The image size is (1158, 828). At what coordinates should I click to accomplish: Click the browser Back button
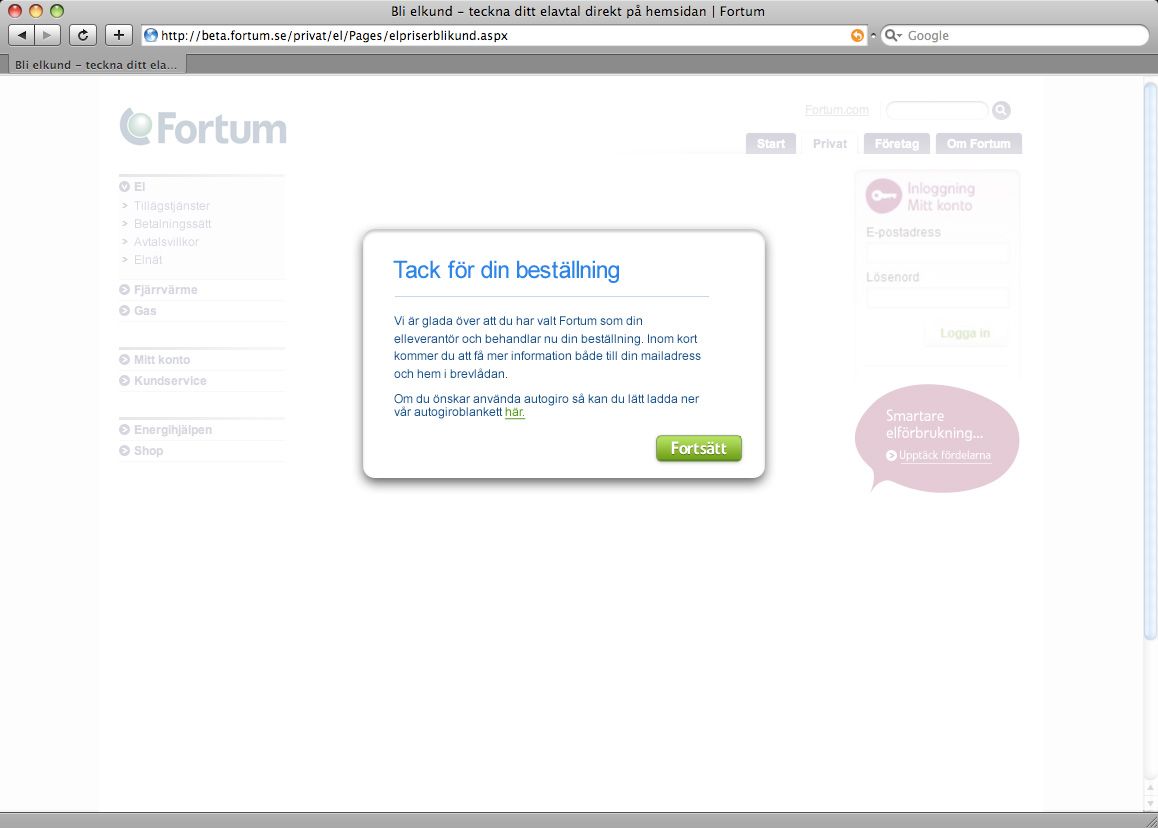tap(21, 35)
